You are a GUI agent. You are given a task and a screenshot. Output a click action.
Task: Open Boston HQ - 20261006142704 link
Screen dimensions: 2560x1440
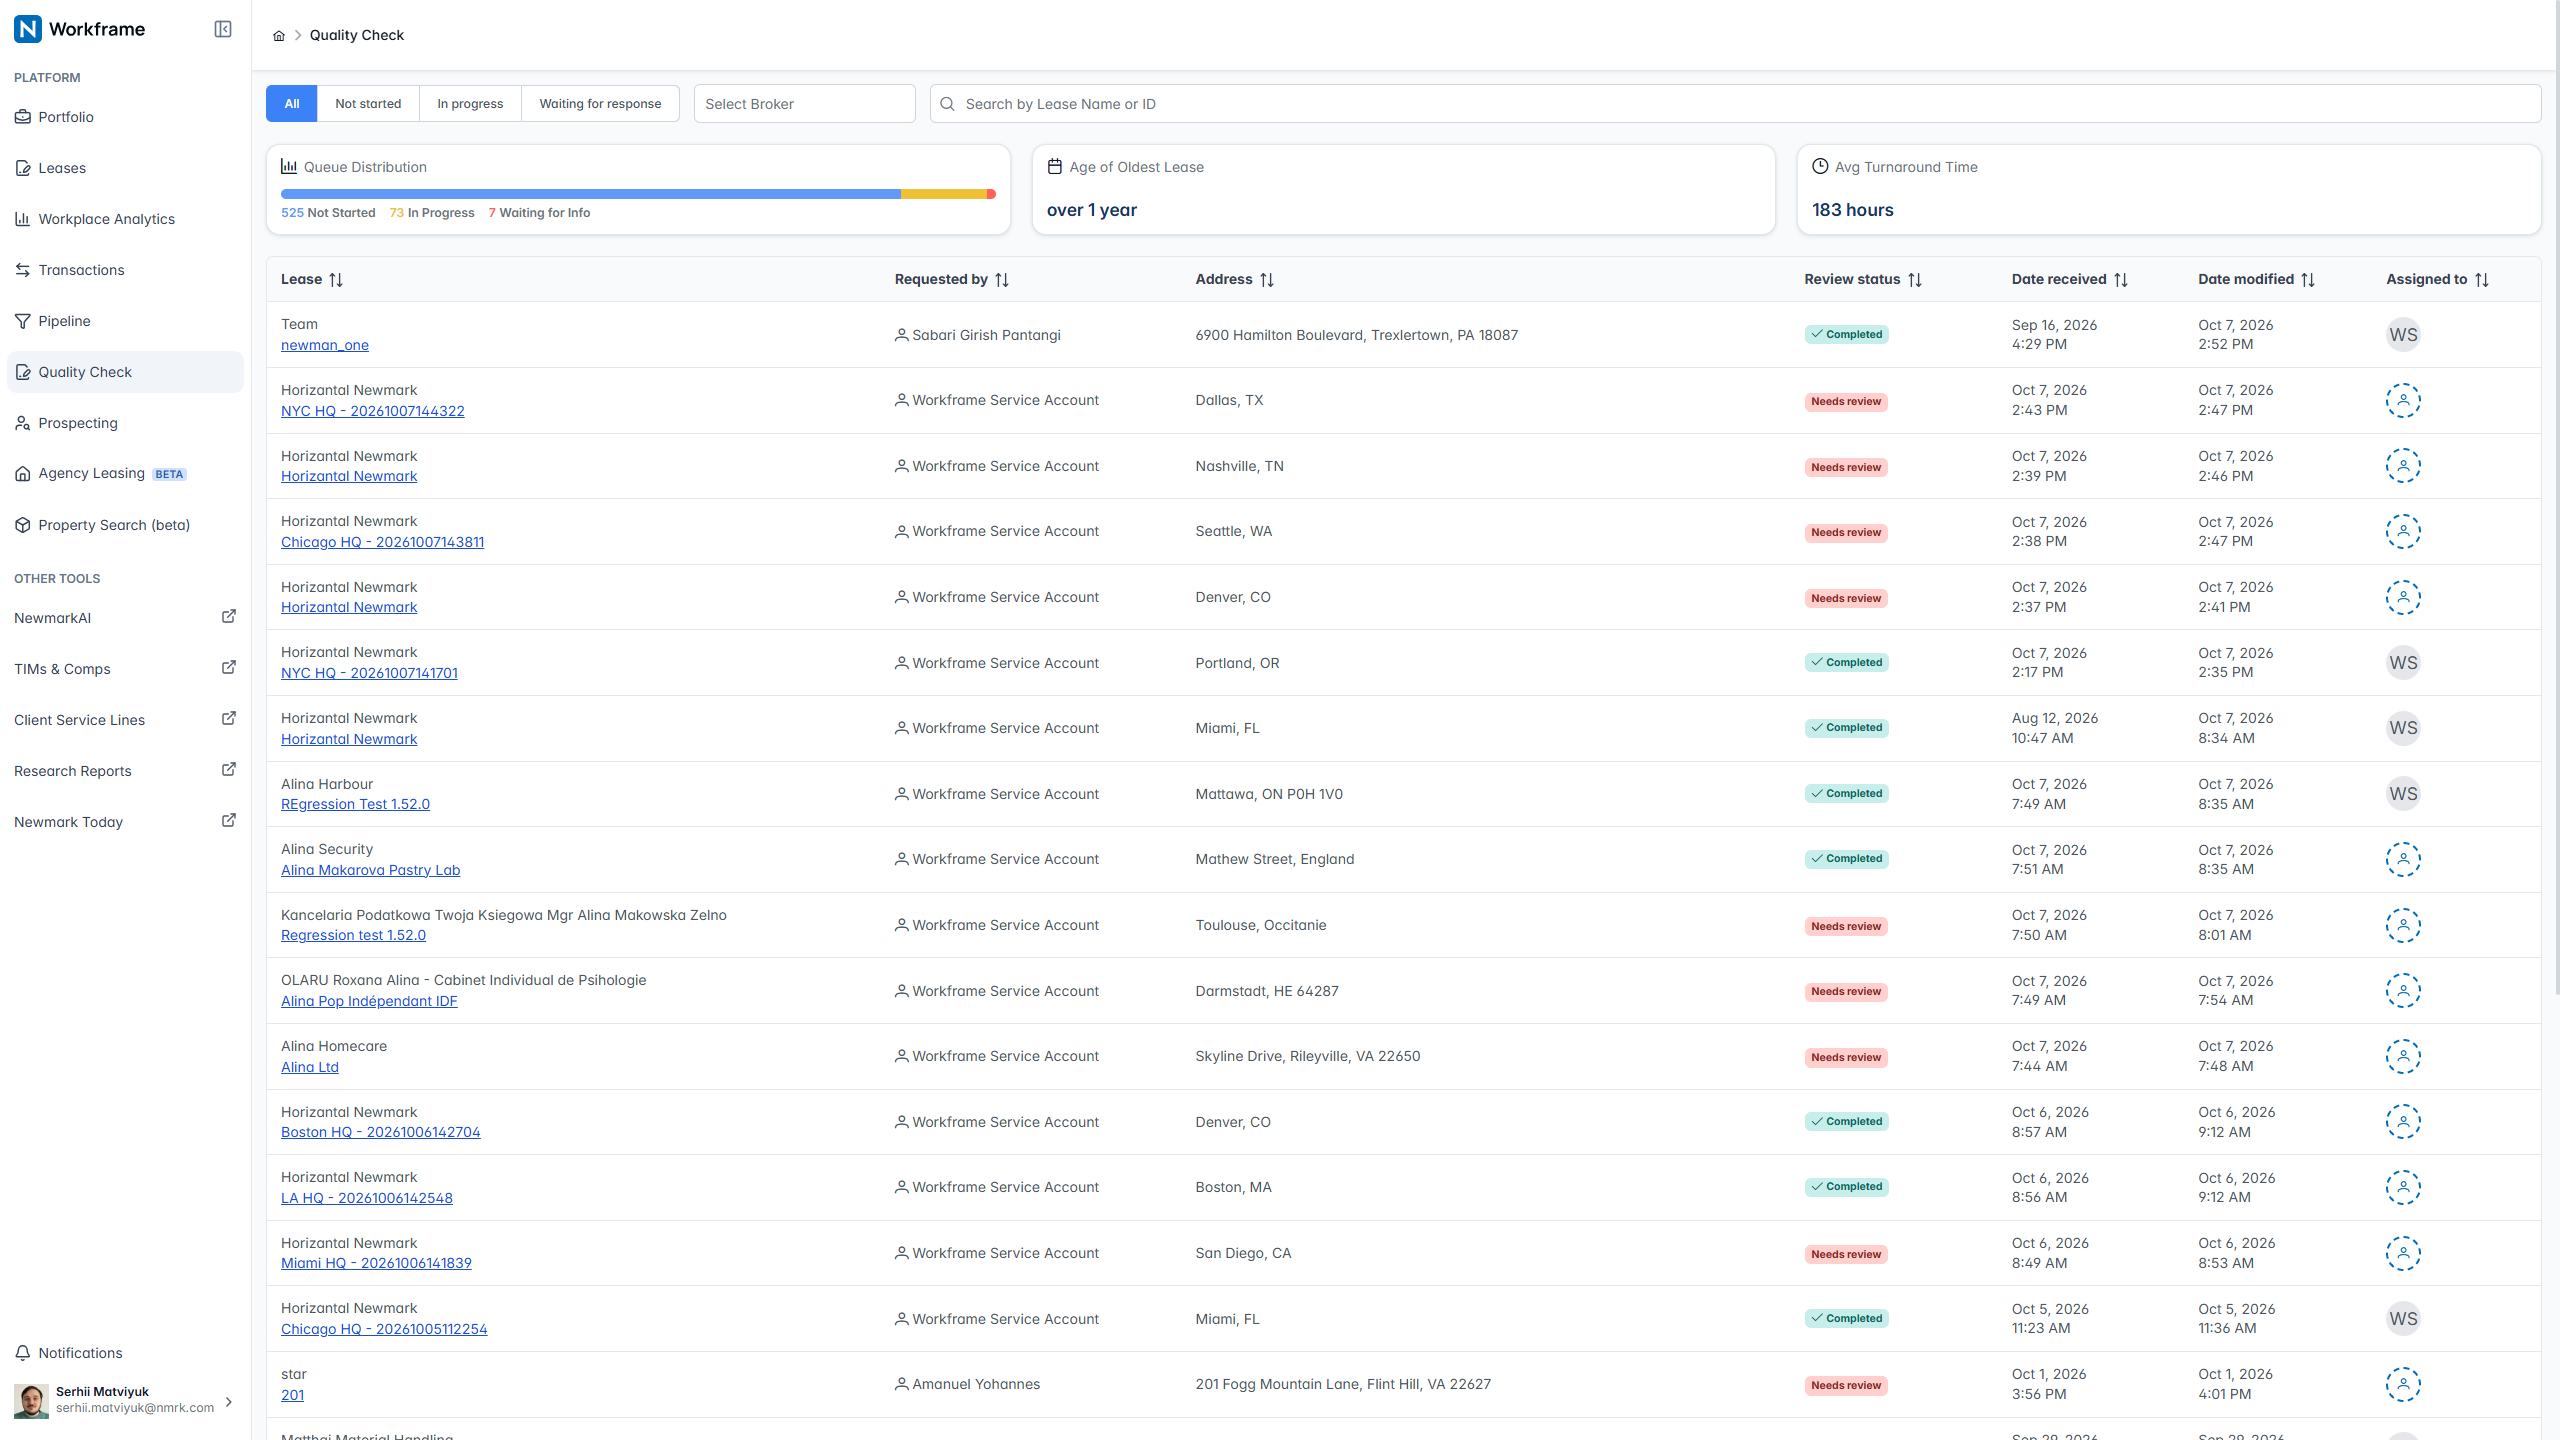pos(381,1132)
